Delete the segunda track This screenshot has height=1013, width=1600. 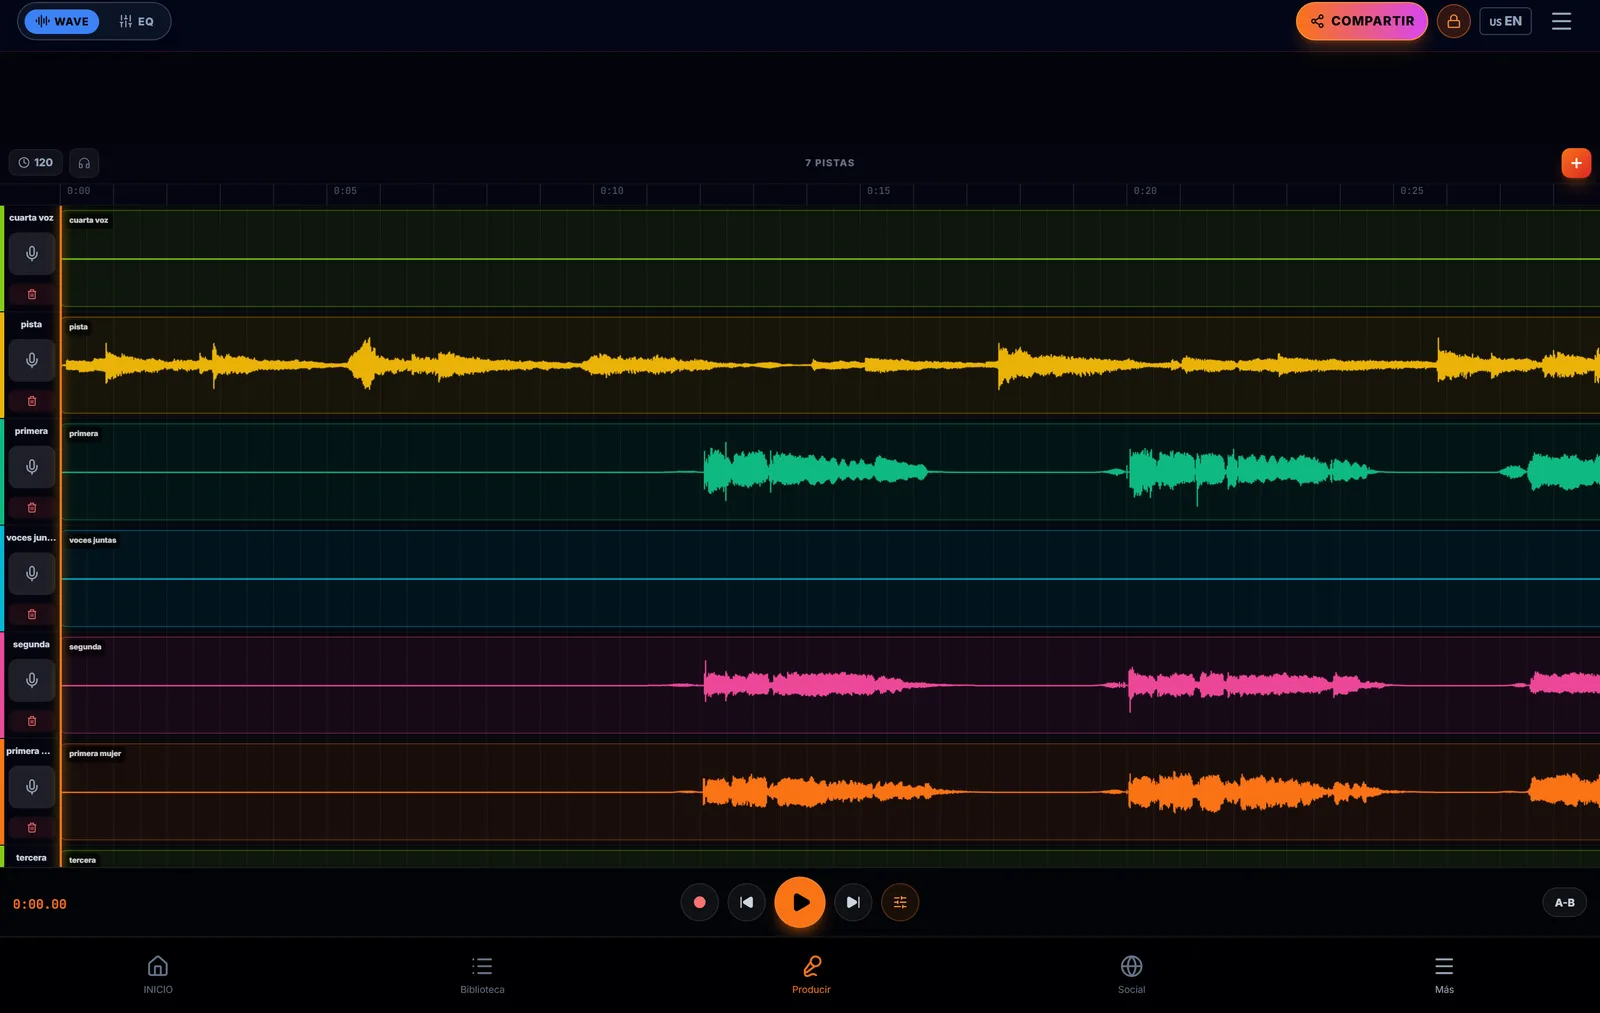click(32, 721)
